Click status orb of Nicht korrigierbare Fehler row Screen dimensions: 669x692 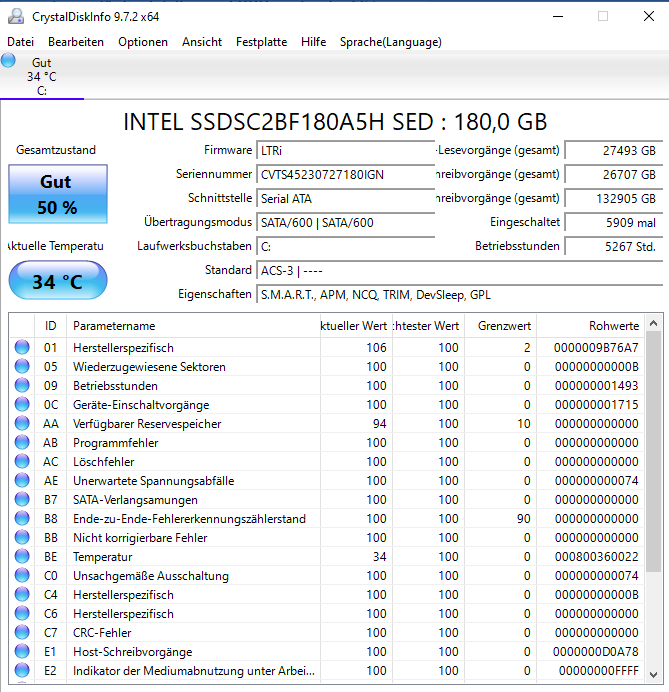point(22,537)
